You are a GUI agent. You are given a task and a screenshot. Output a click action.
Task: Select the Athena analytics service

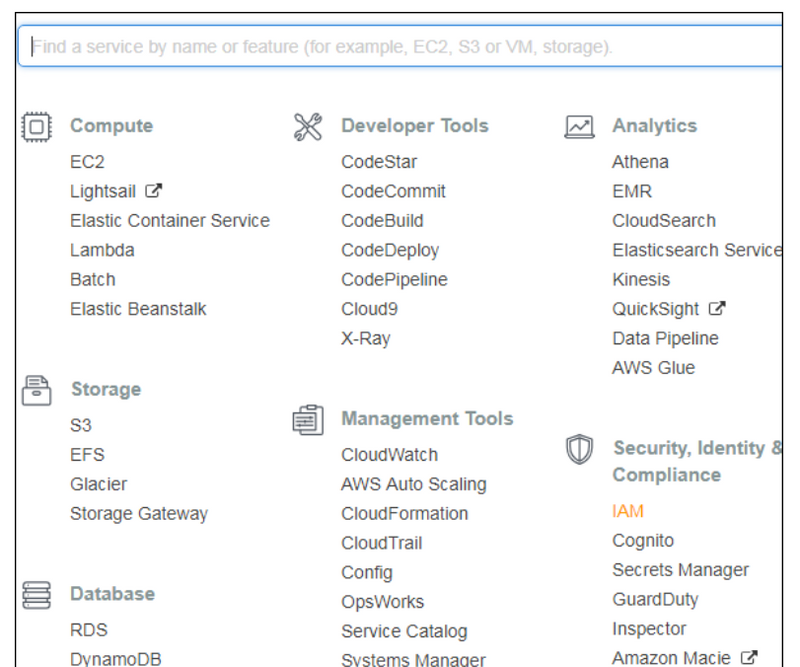pos(640,162)
